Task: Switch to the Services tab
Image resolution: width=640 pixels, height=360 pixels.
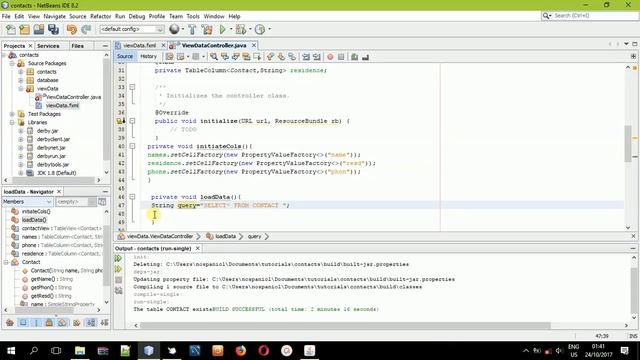Action: (48, 46)
